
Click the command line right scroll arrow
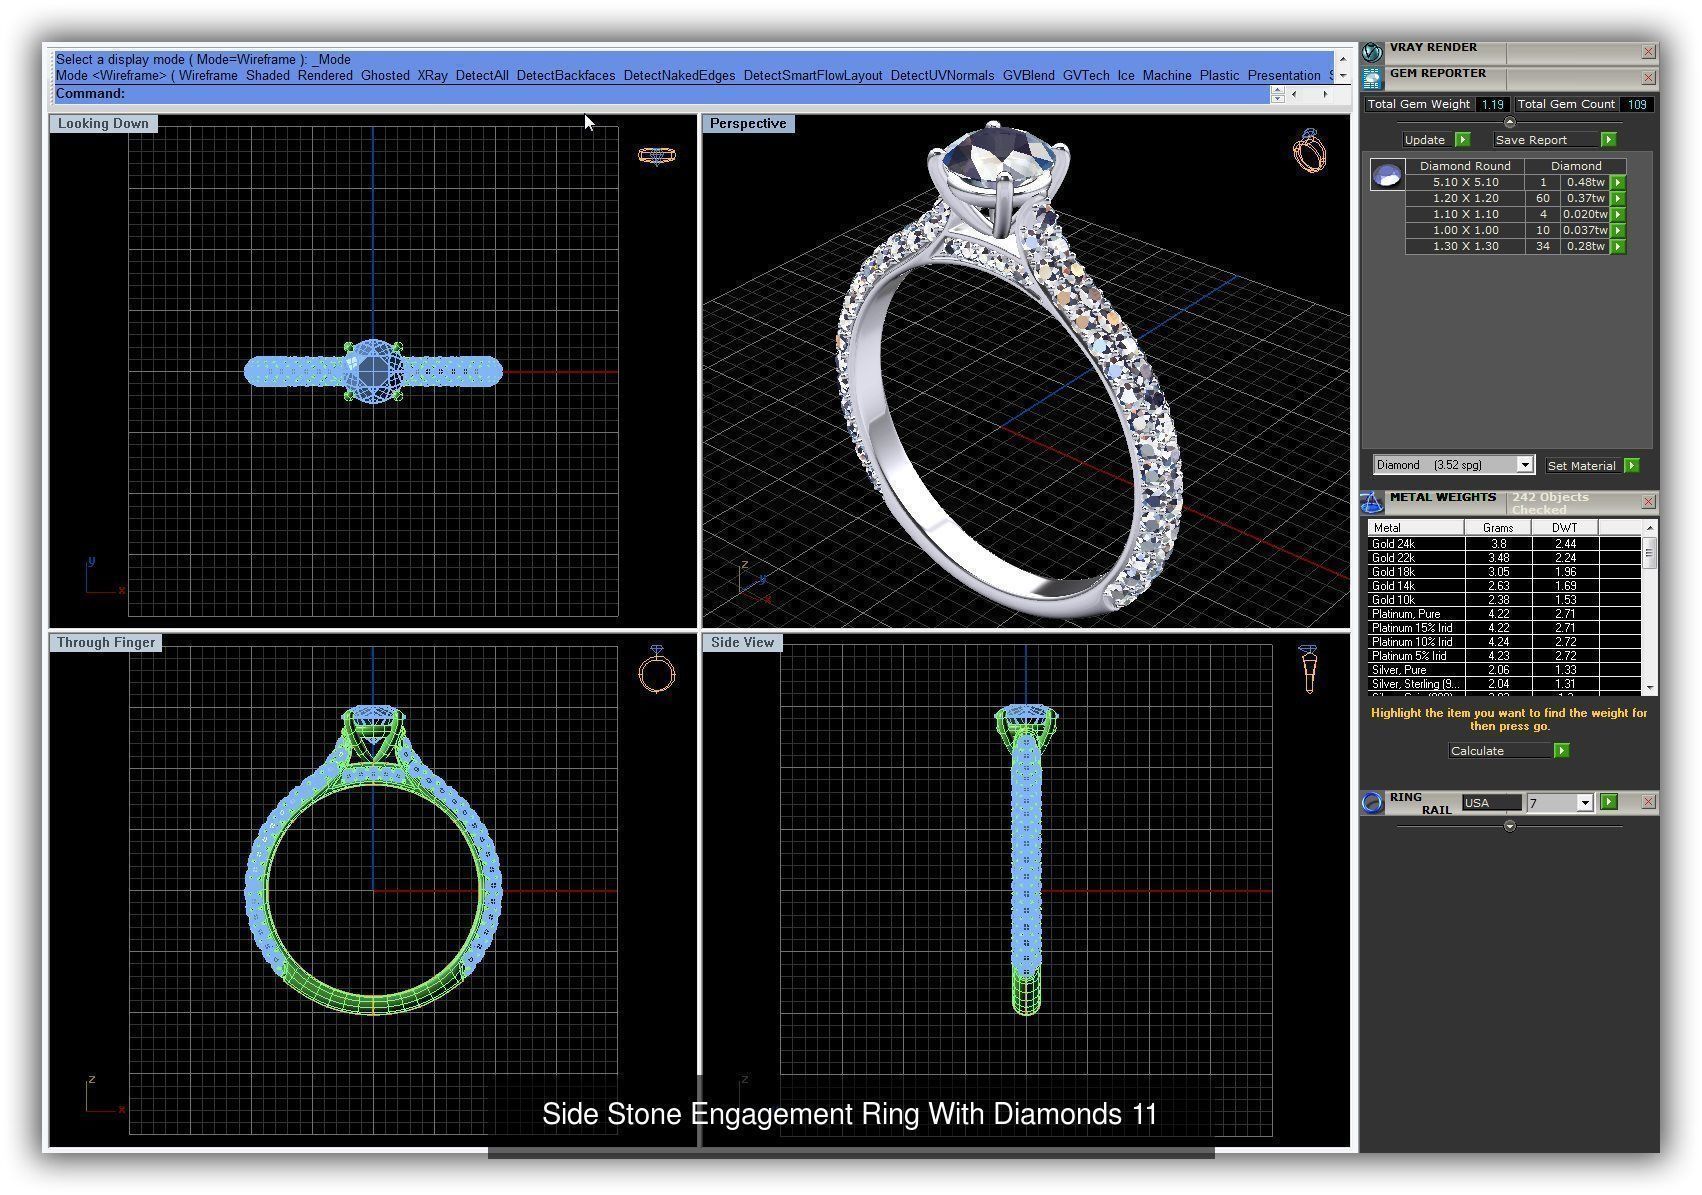point(1325,94)
